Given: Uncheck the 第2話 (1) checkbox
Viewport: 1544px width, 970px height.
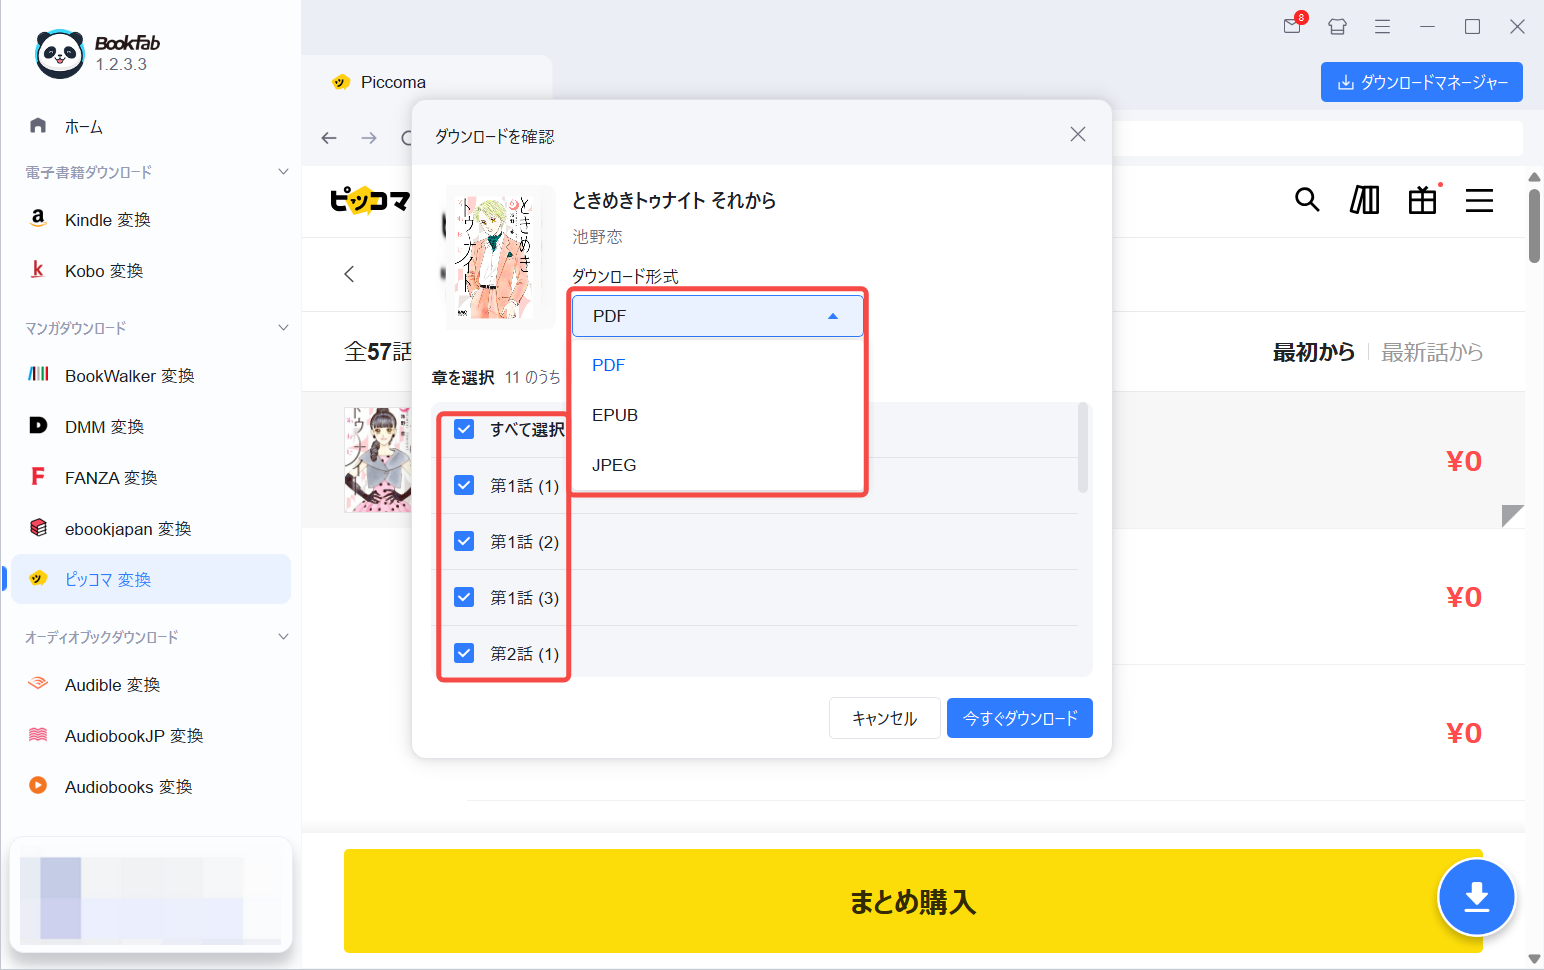Looking at the screenshot, I should 464,653.
